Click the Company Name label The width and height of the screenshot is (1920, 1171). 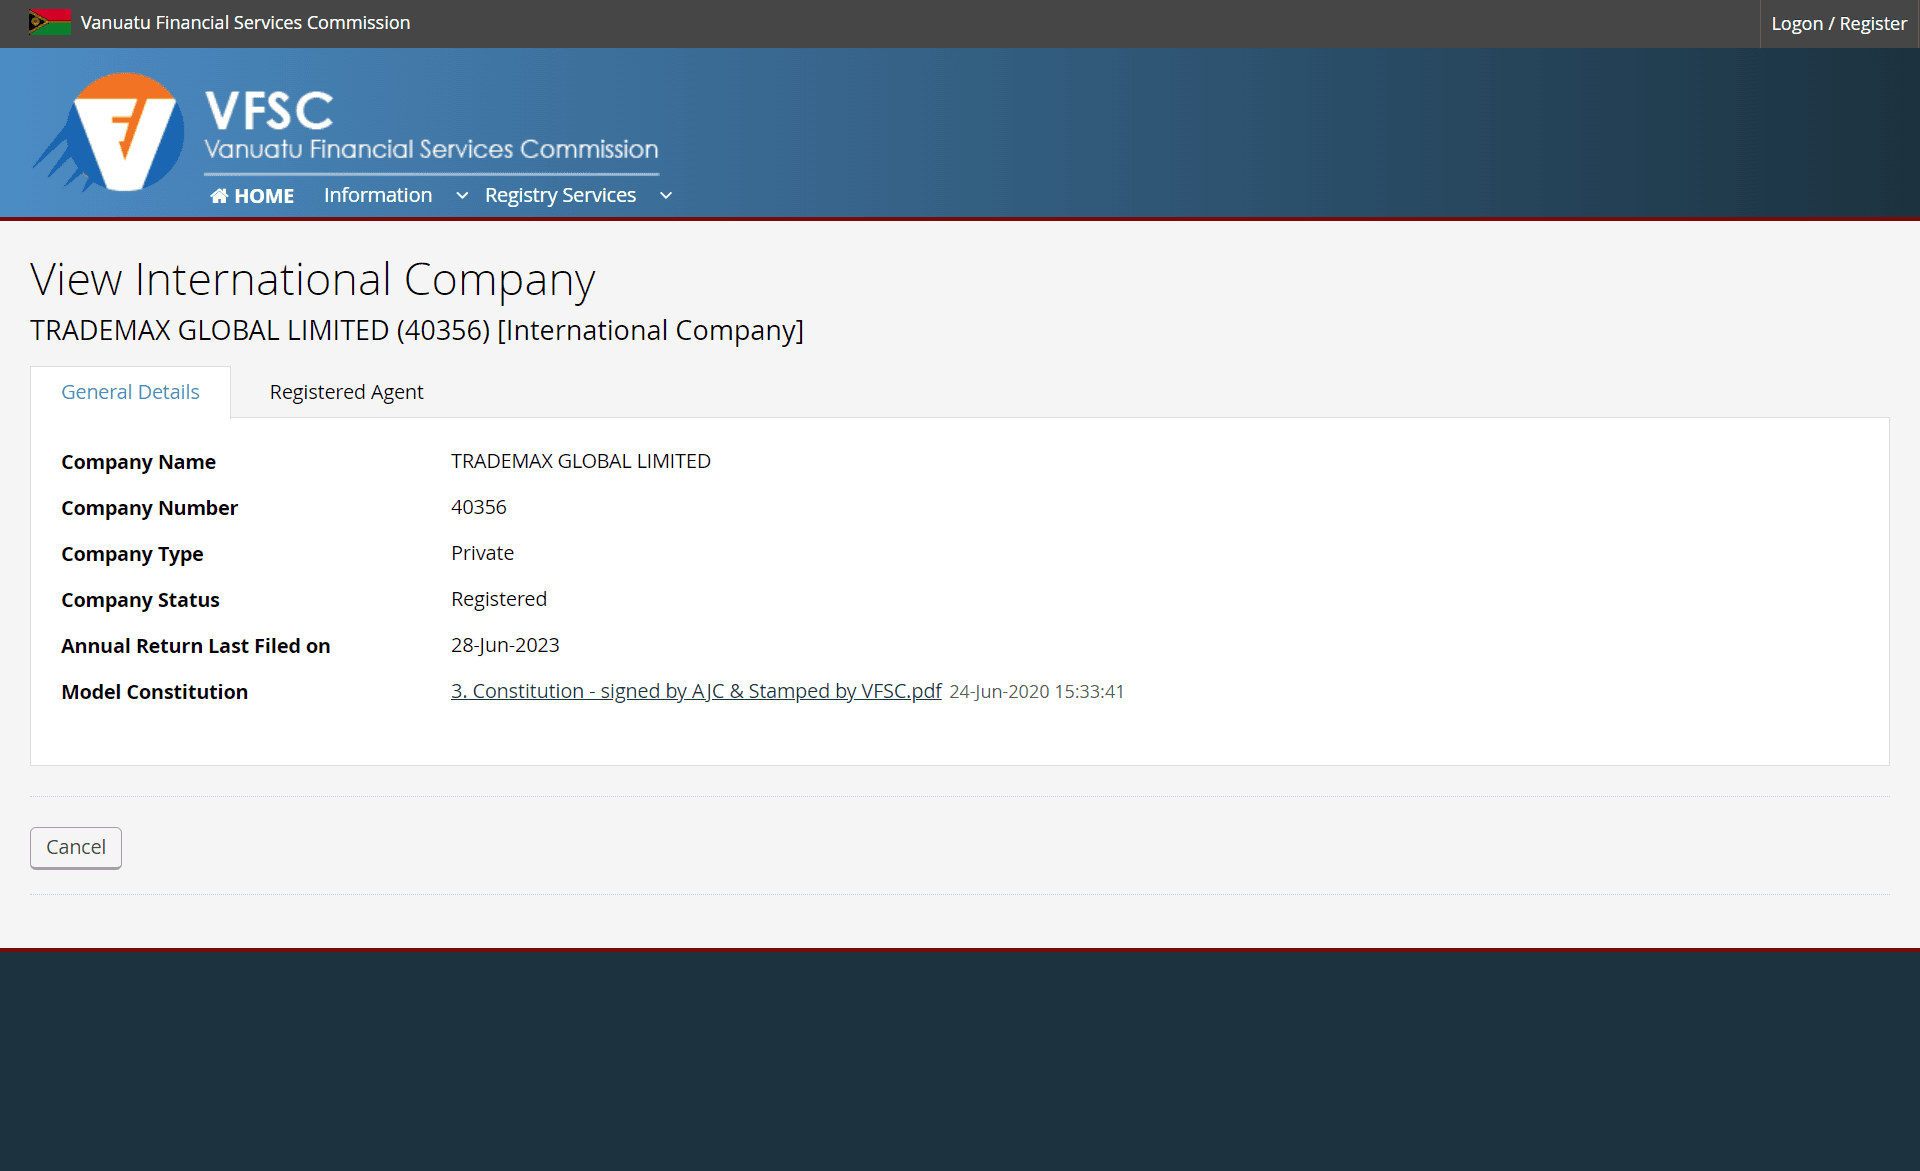(138, 462)
